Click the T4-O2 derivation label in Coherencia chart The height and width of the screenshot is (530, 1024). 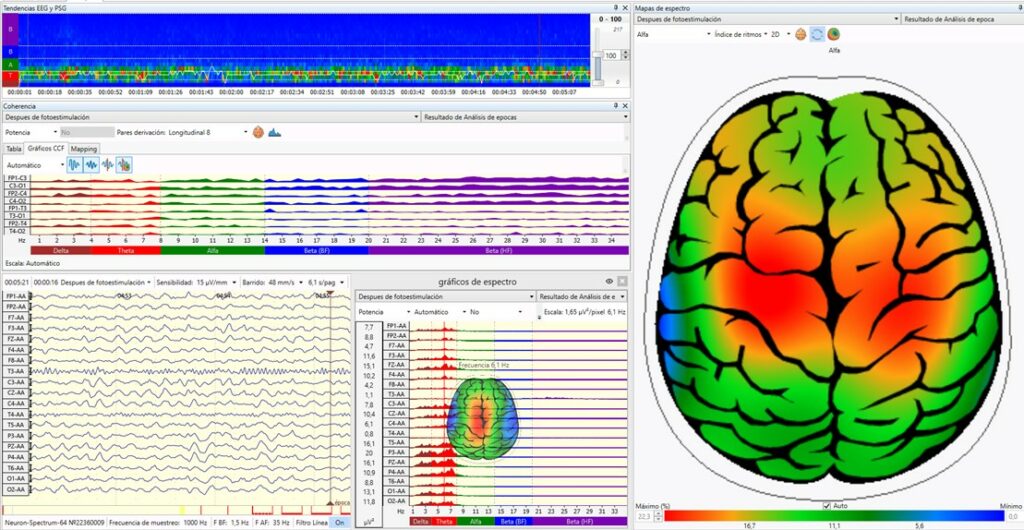tap(17, 232)
